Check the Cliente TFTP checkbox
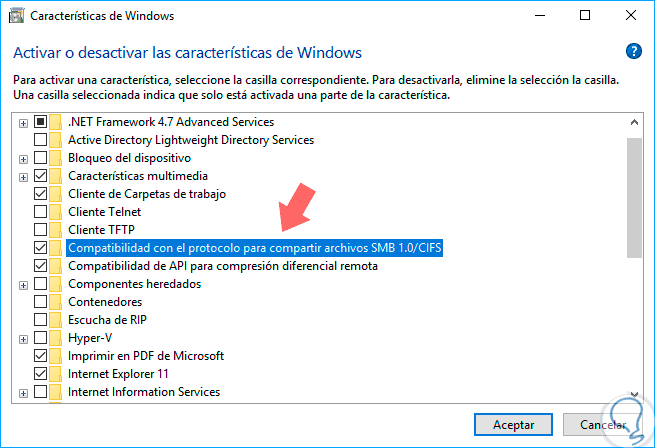 click(40, 230)
